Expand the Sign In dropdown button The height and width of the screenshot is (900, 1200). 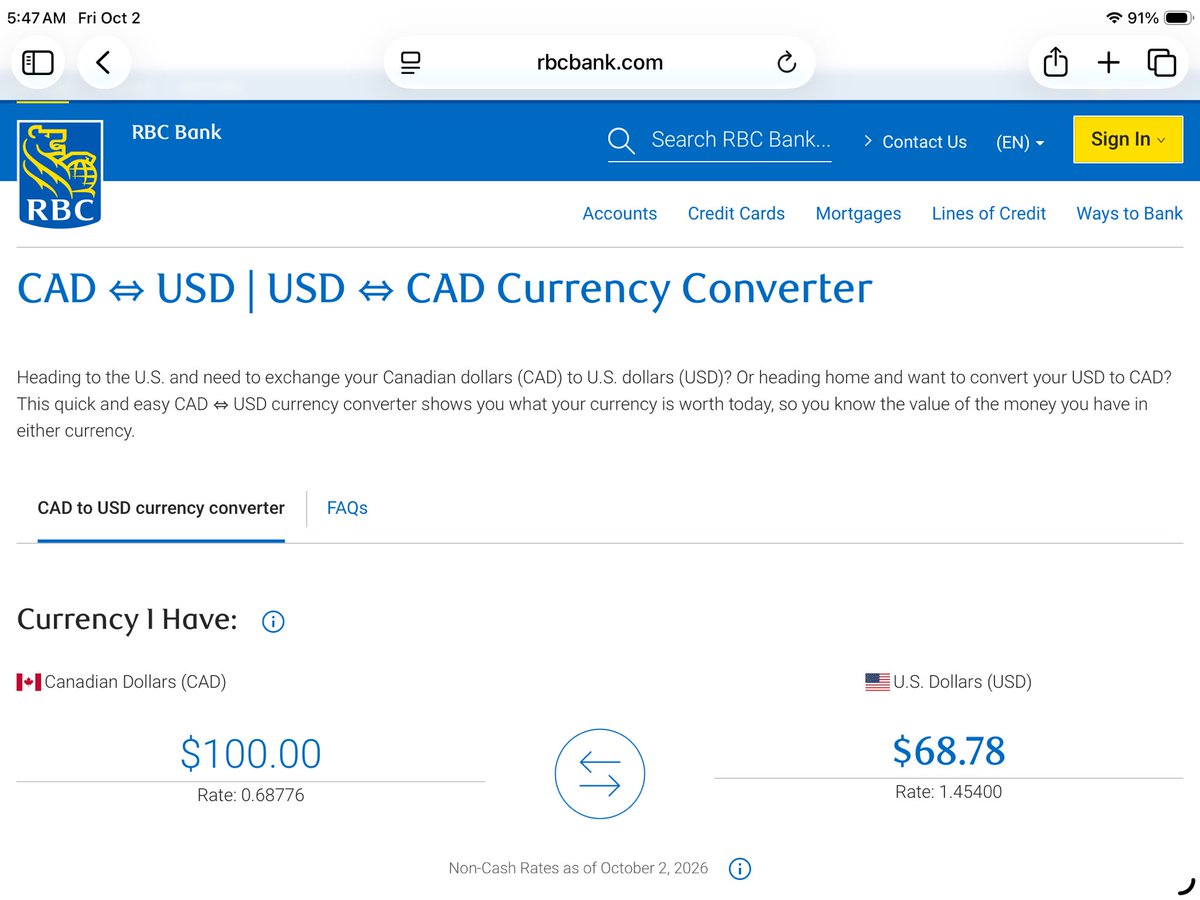point(1128,140)
